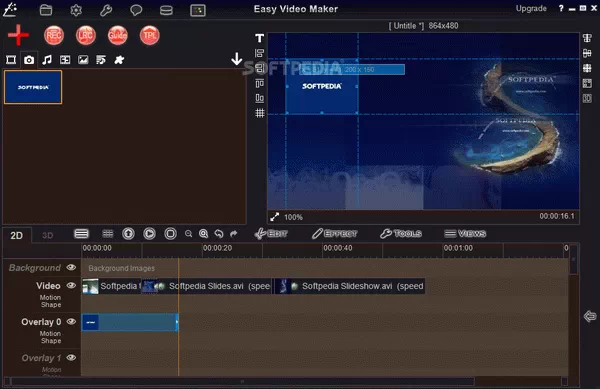Screen dimensions: 600x389
Task: Open the Edit menu
Action: pyautogui.click(x=271, y=233)
